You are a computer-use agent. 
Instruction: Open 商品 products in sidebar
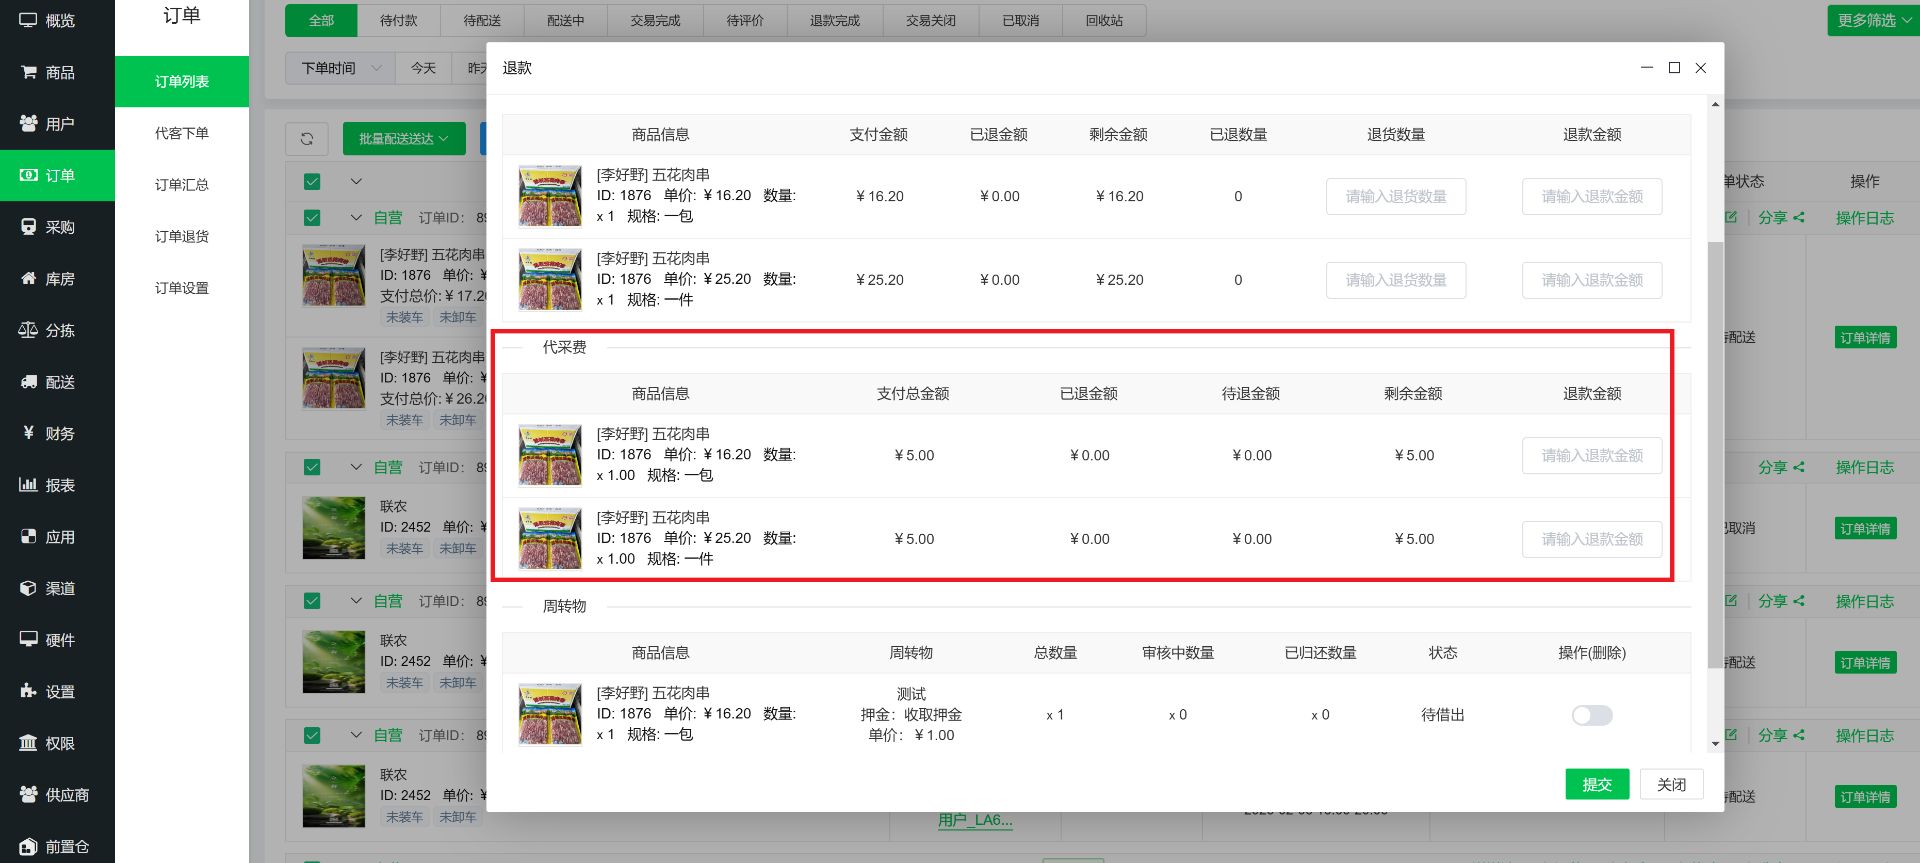point(57,72)
